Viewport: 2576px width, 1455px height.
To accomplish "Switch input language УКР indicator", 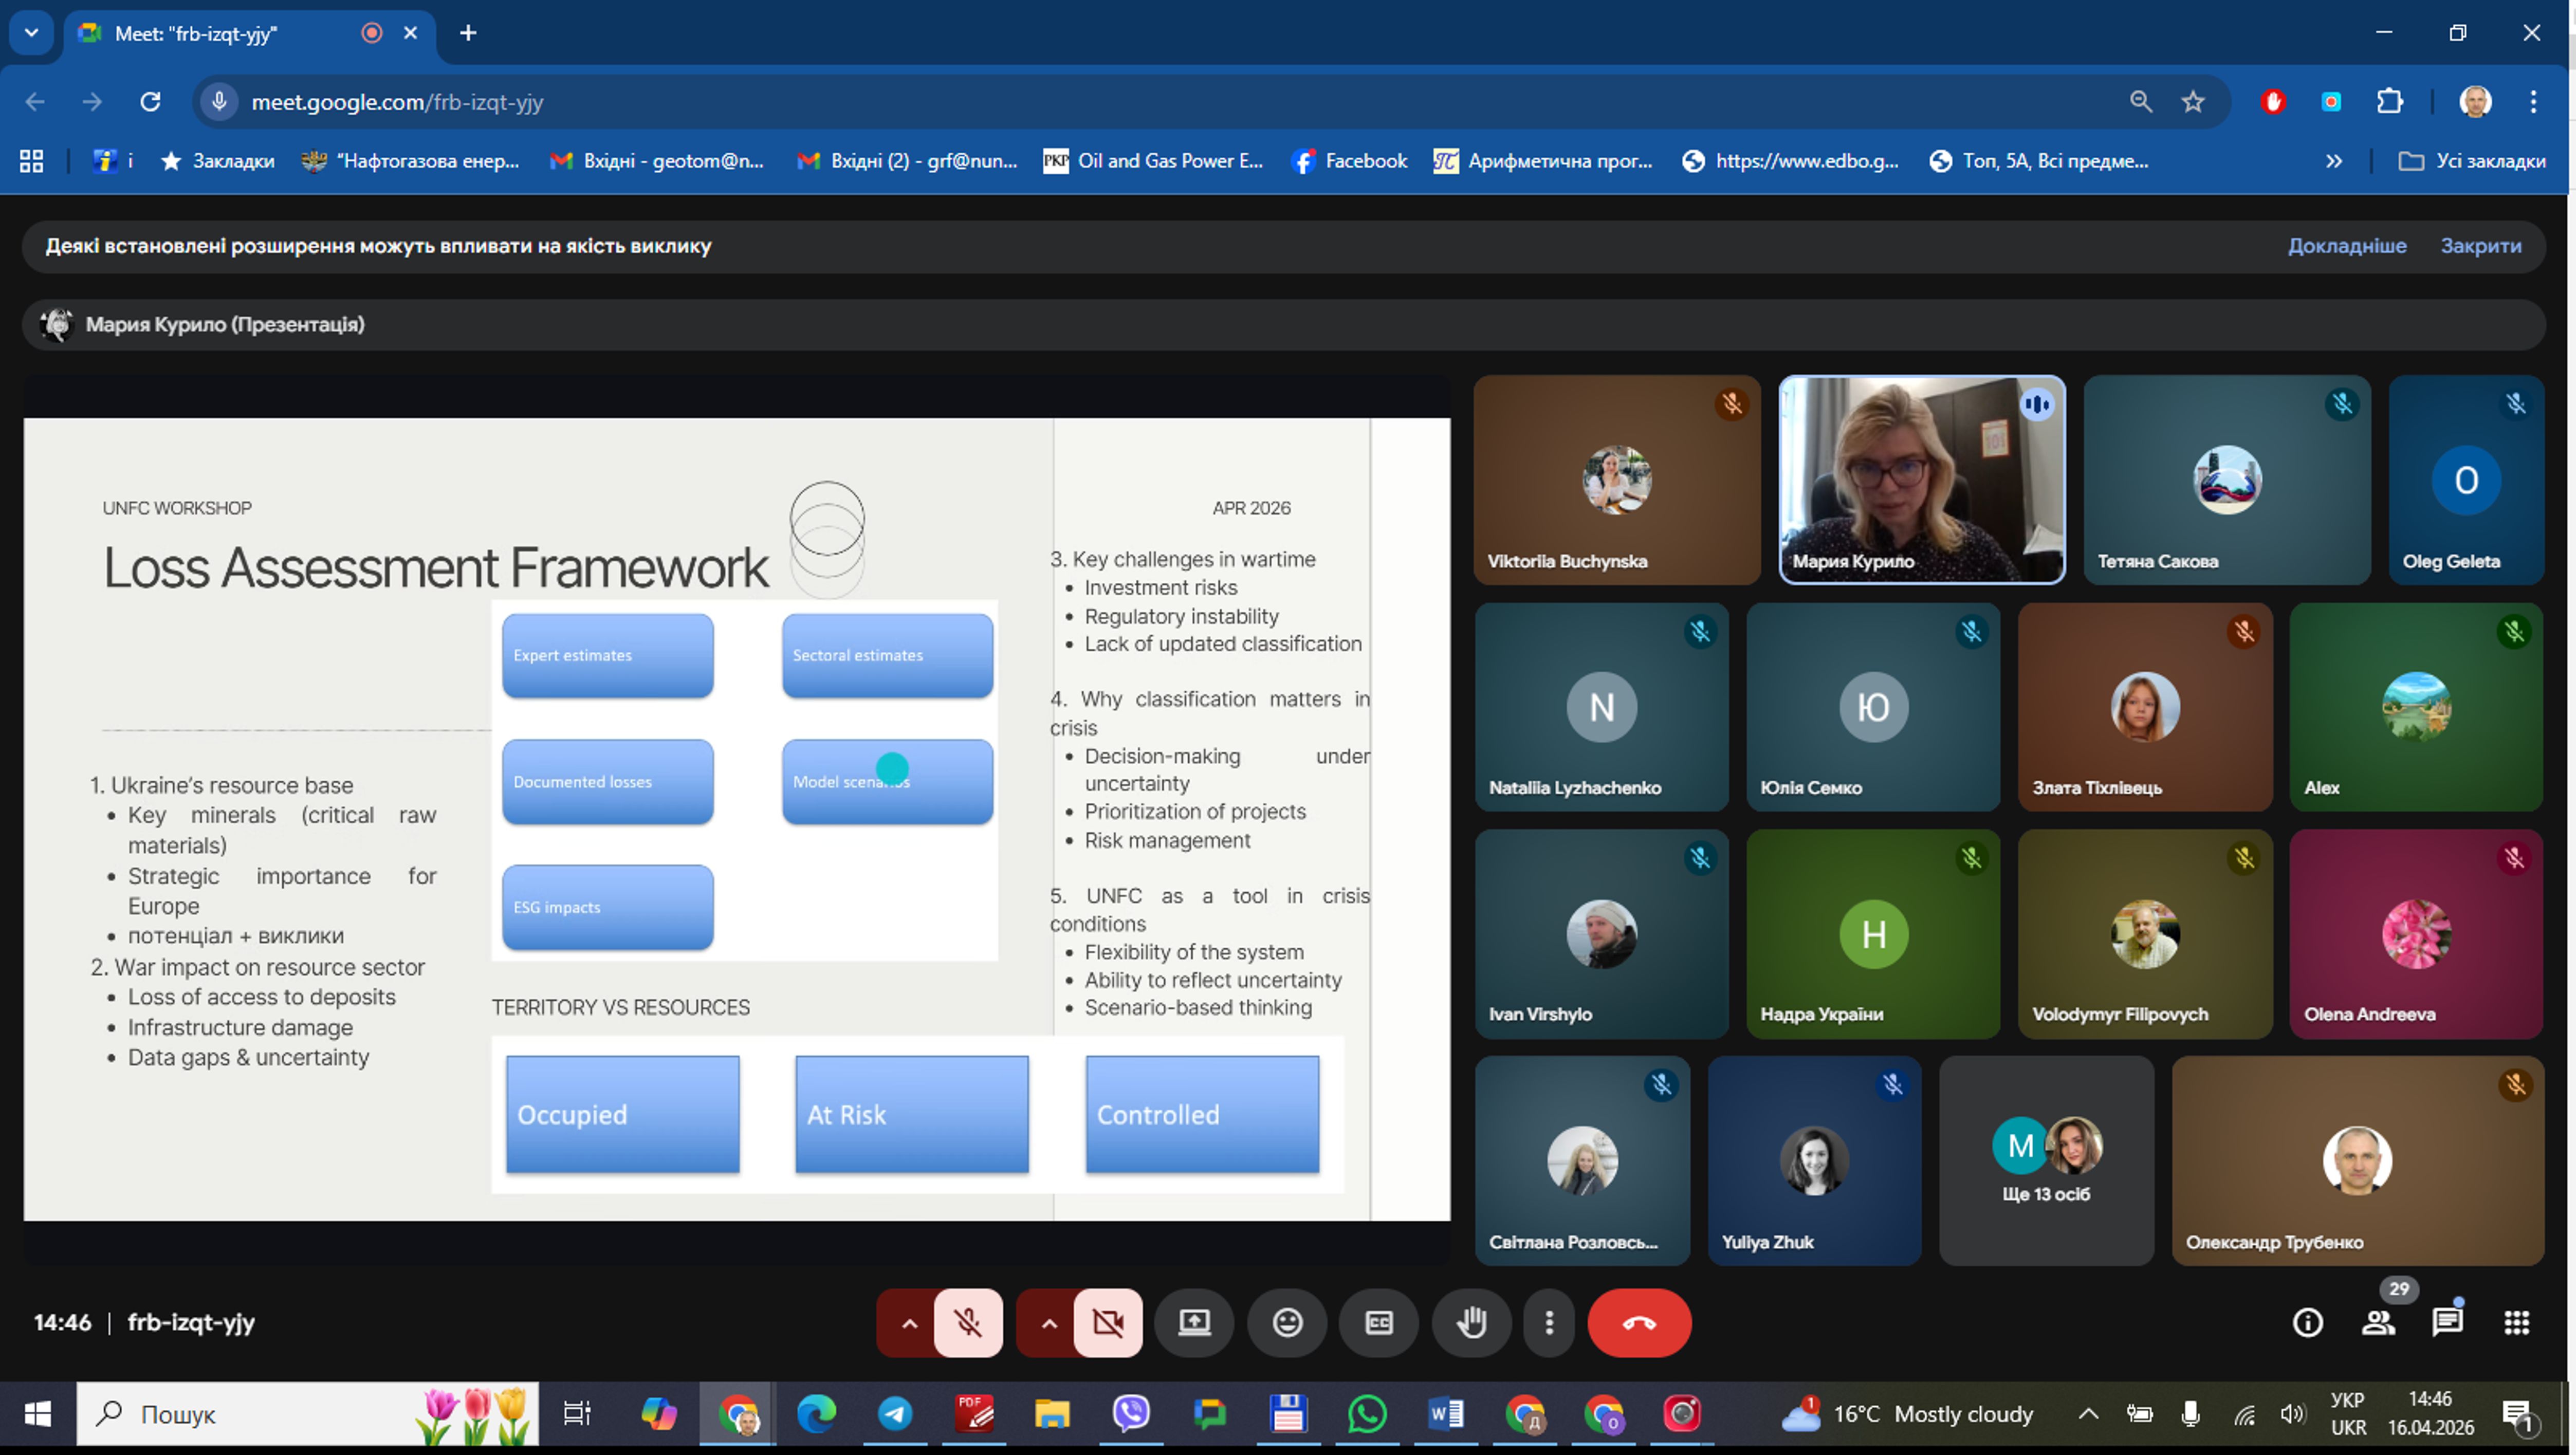I will [2347, 1413].
